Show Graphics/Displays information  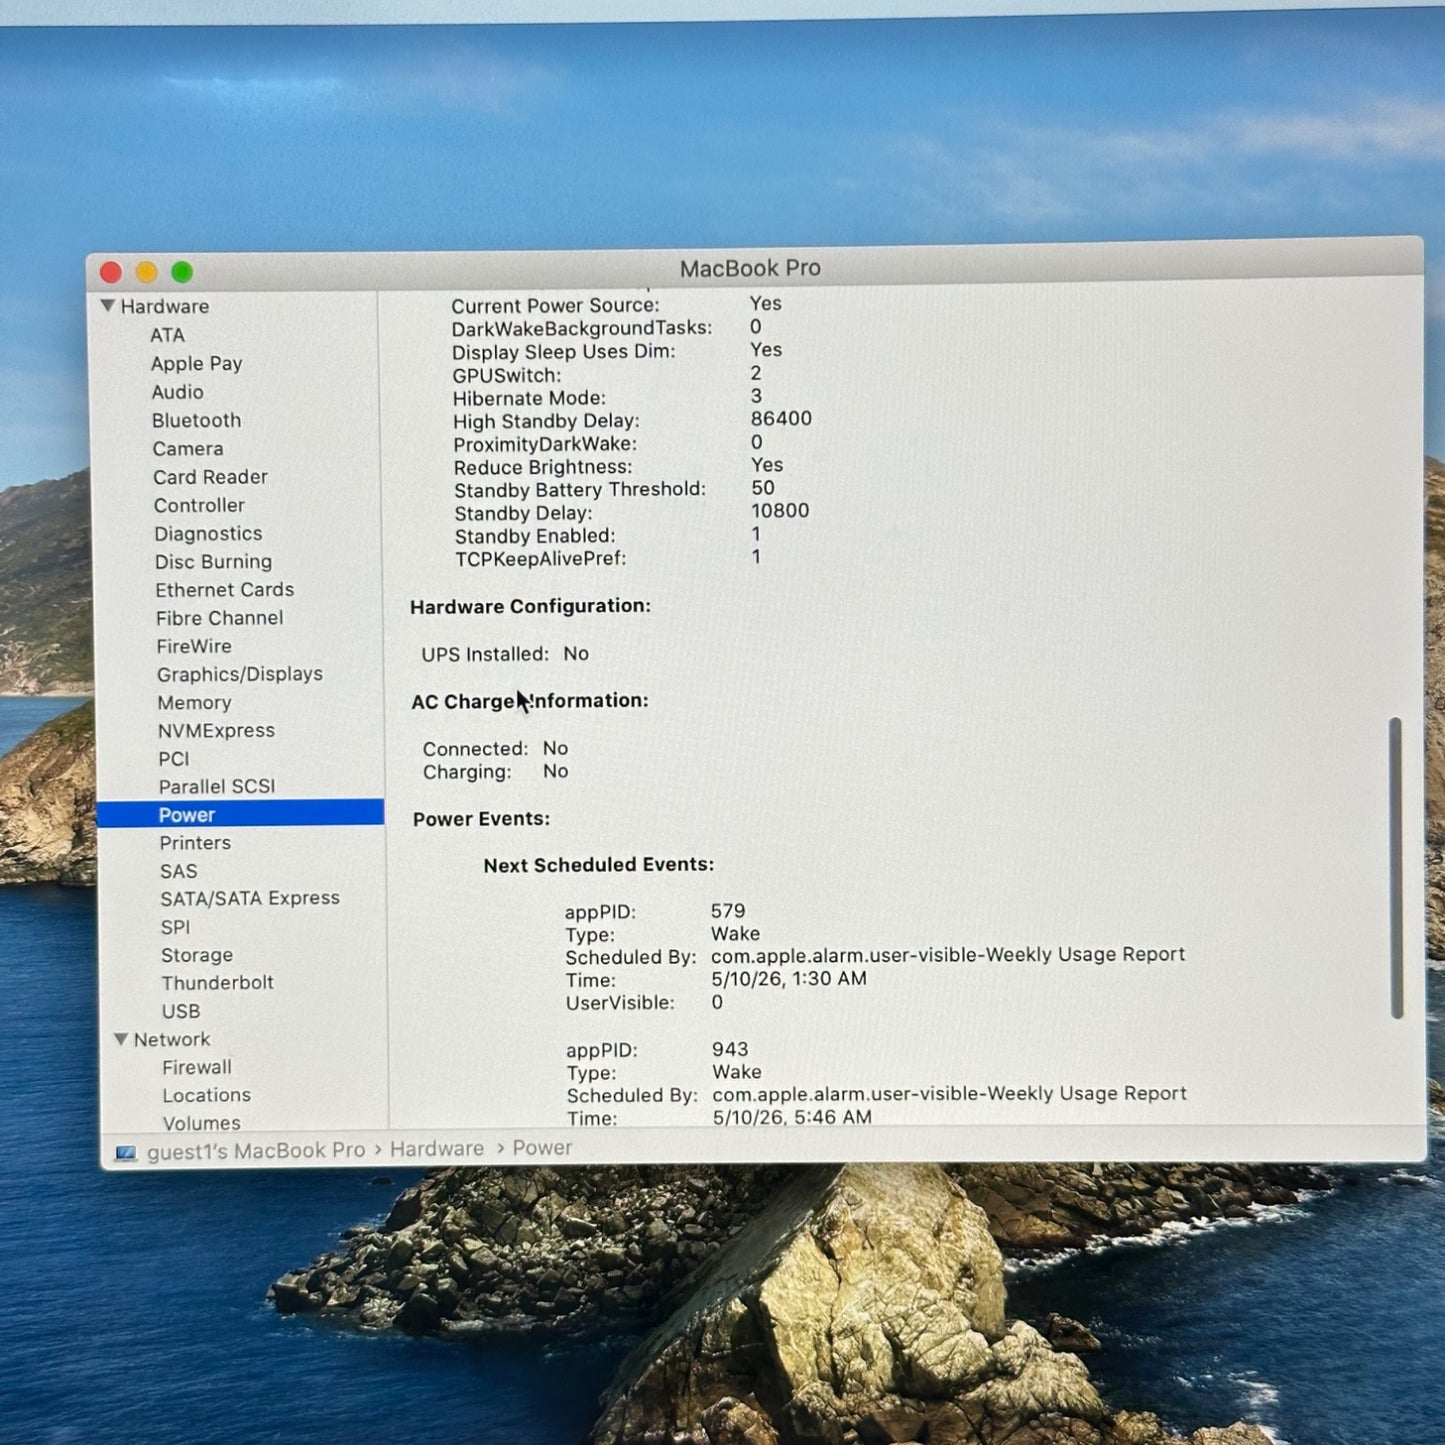click(239, 674)
